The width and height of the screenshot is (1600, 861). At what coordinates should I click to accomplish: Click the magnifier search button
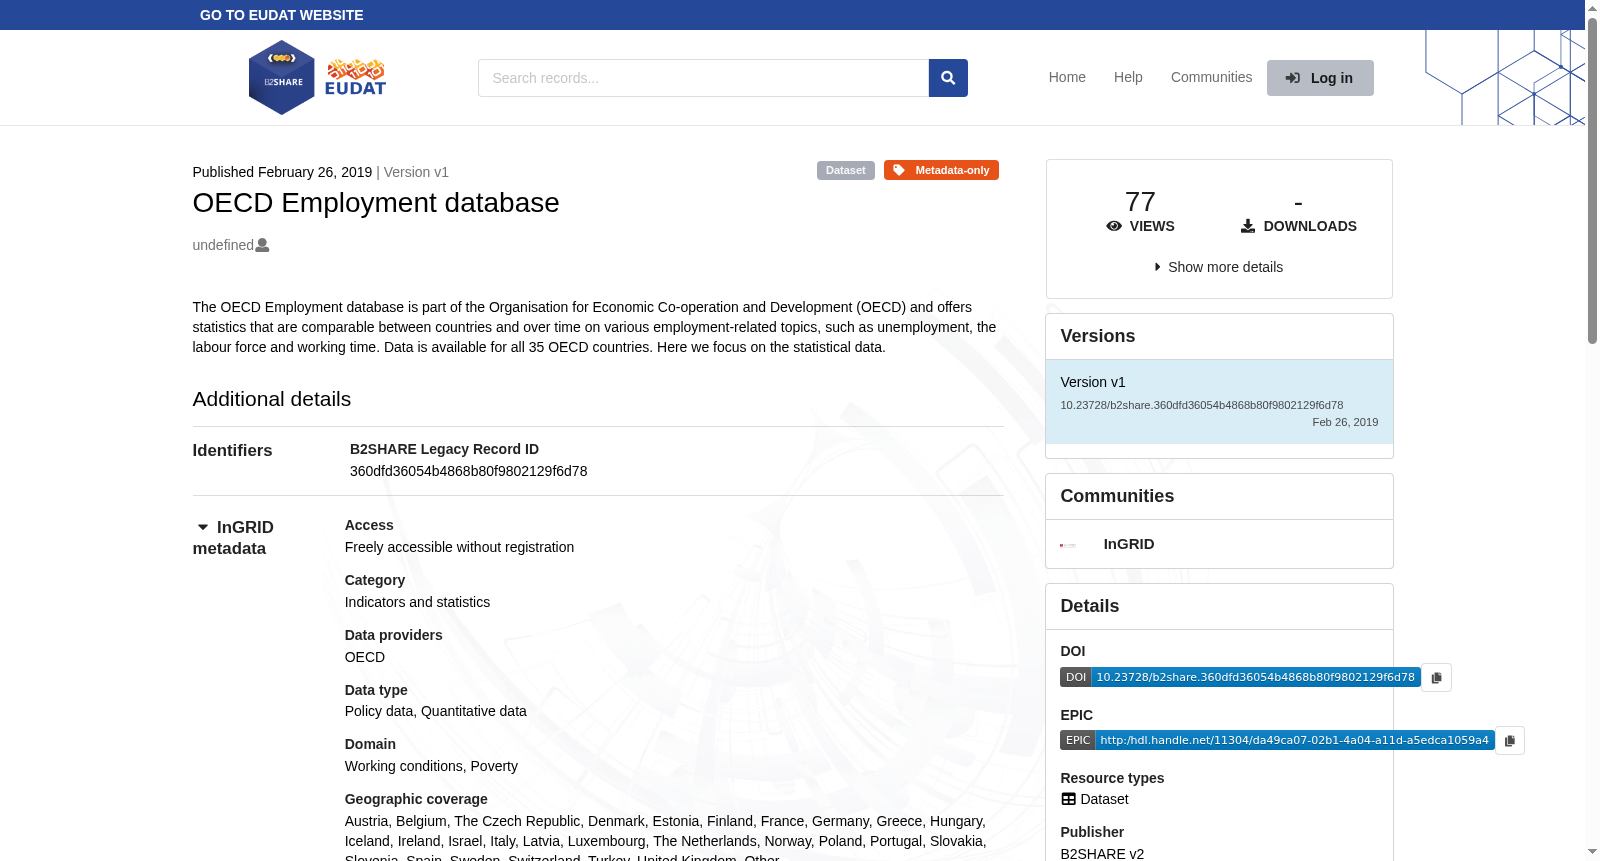[948, 78]
